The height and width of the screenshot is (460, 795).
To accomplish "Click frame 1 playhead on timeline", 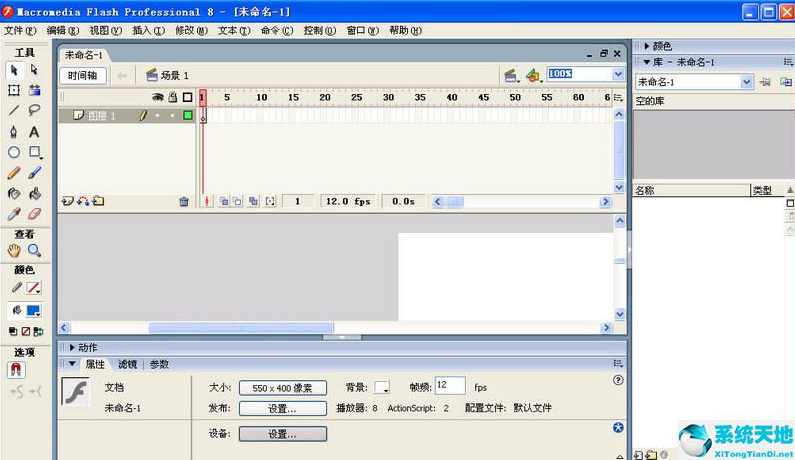I will pyautogui.click(x=203, y=97).
